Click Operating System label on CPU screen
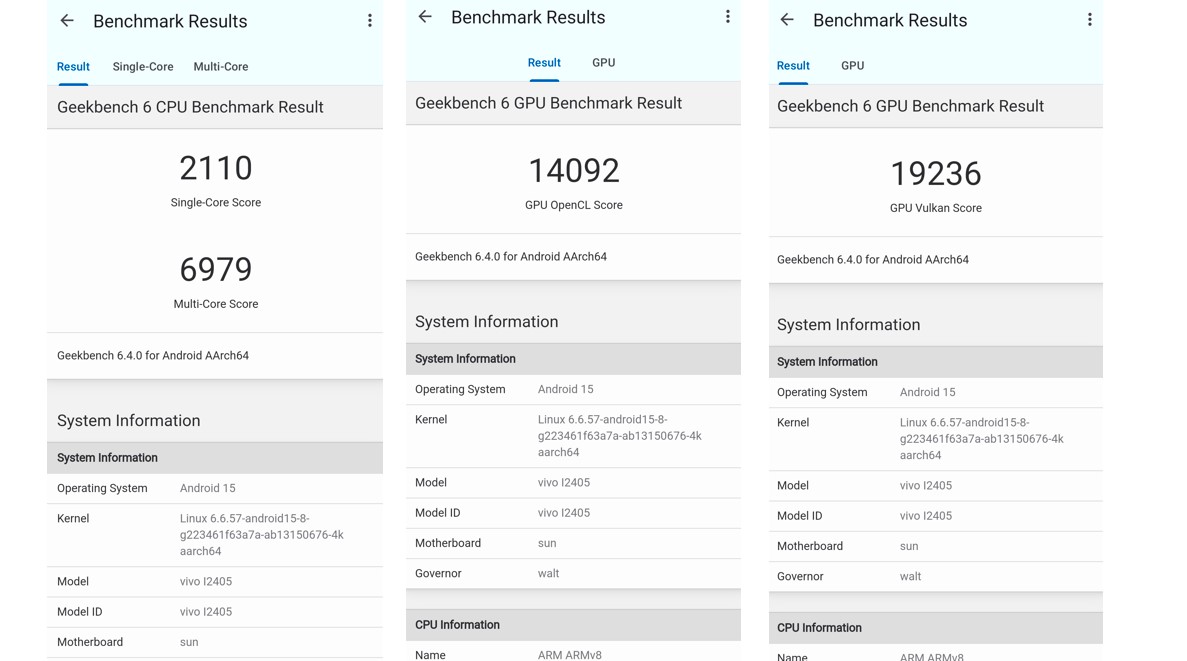The width and height of the screenshot is (1187, 661). 102,488
